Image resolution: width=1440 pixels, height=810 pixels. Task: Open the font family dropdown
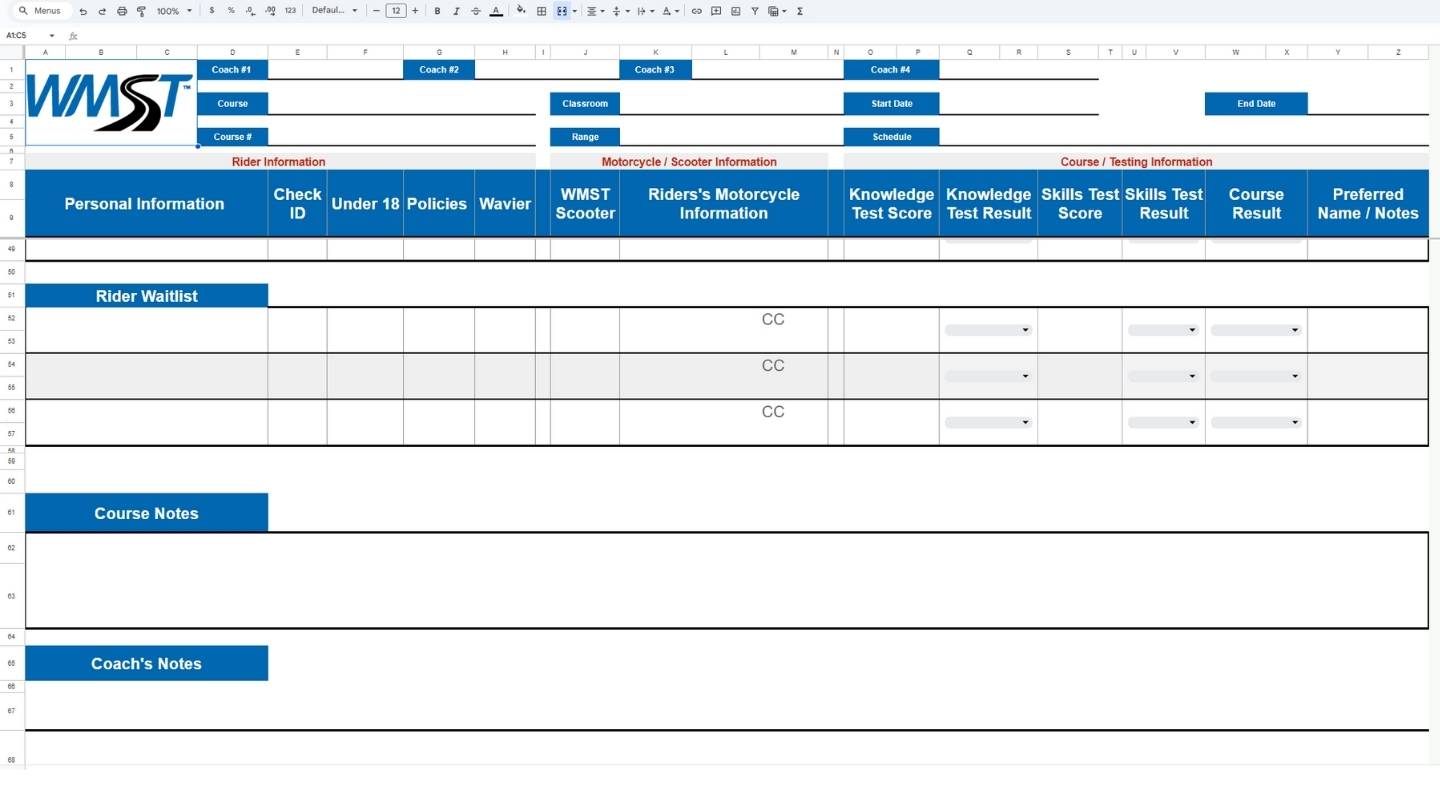coord(334,11)
